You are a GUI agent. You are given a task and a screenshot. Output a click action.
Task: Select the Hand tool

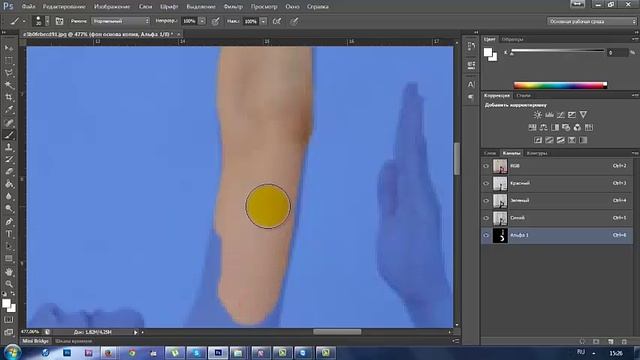[x=9, y=272]
